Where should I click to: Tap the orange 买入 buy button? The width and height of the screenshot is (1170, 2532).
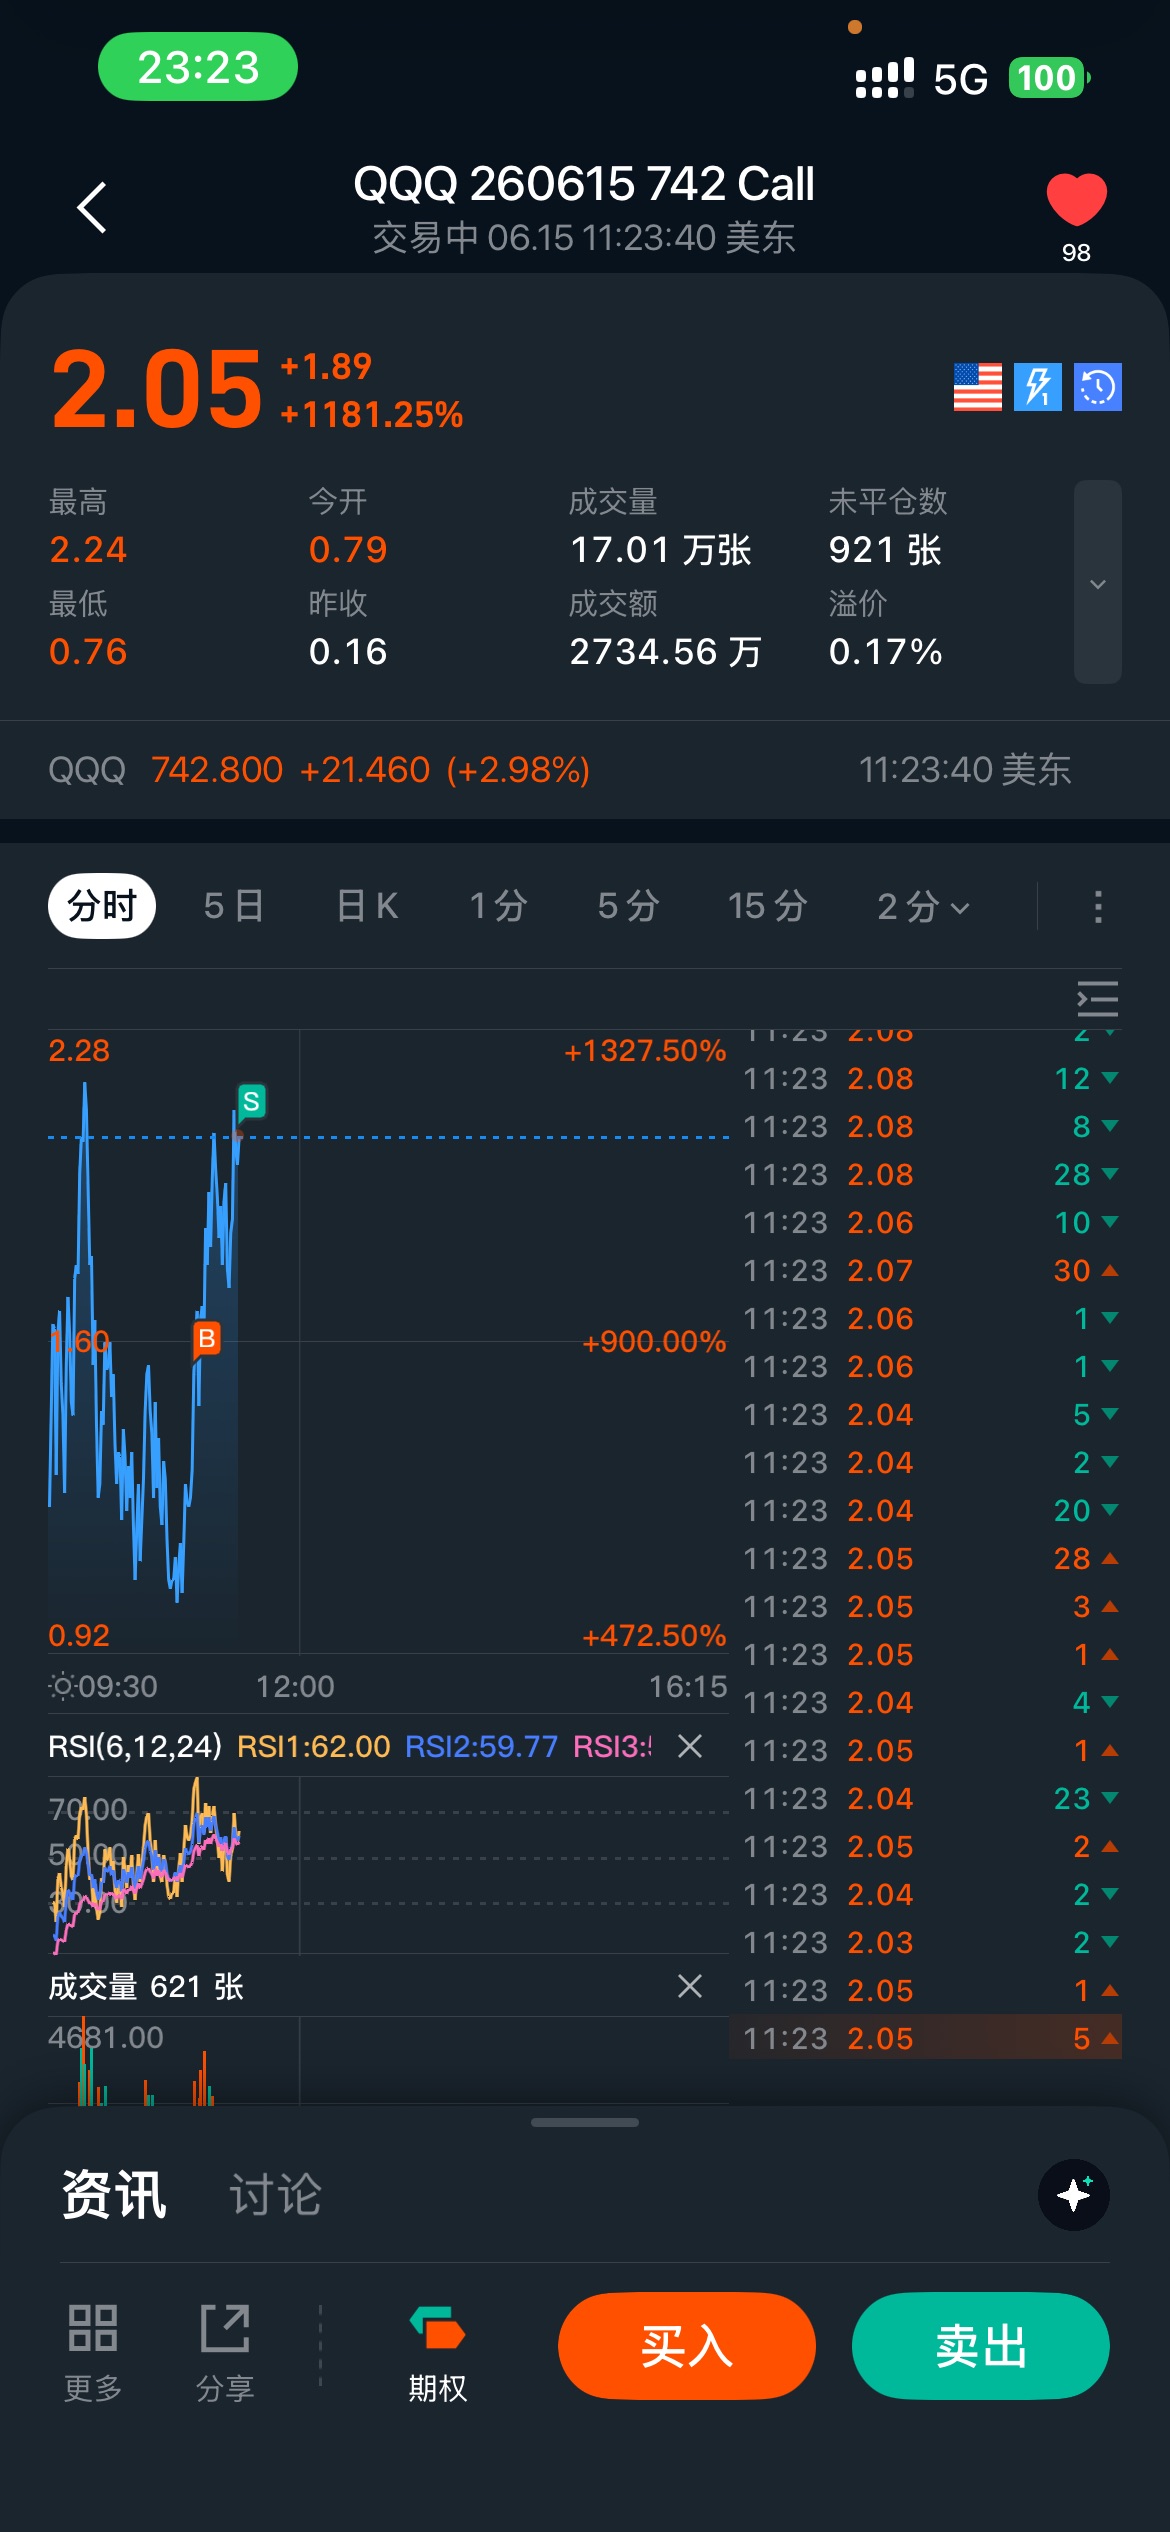pos(687,2346)
